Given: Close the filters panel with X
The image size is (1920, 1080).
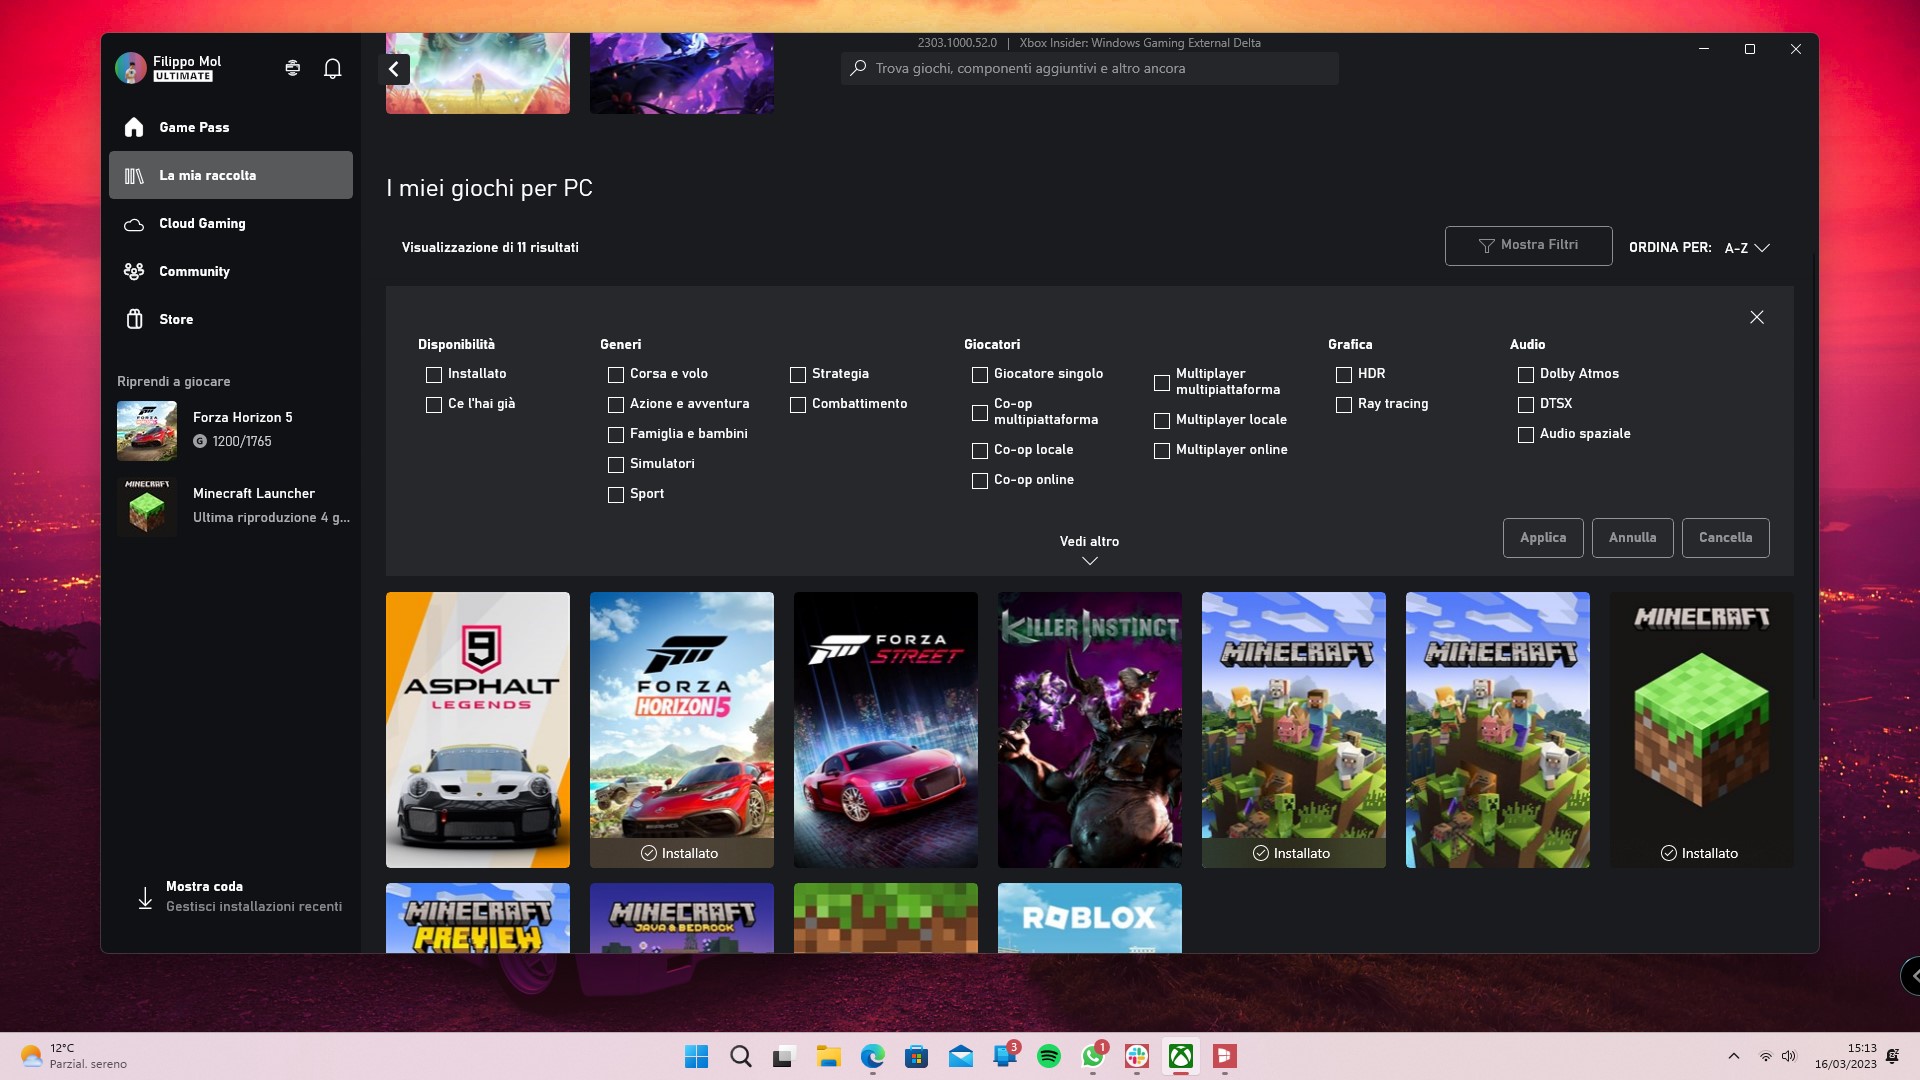Looking at the screenshot, I should point(1757,317).
